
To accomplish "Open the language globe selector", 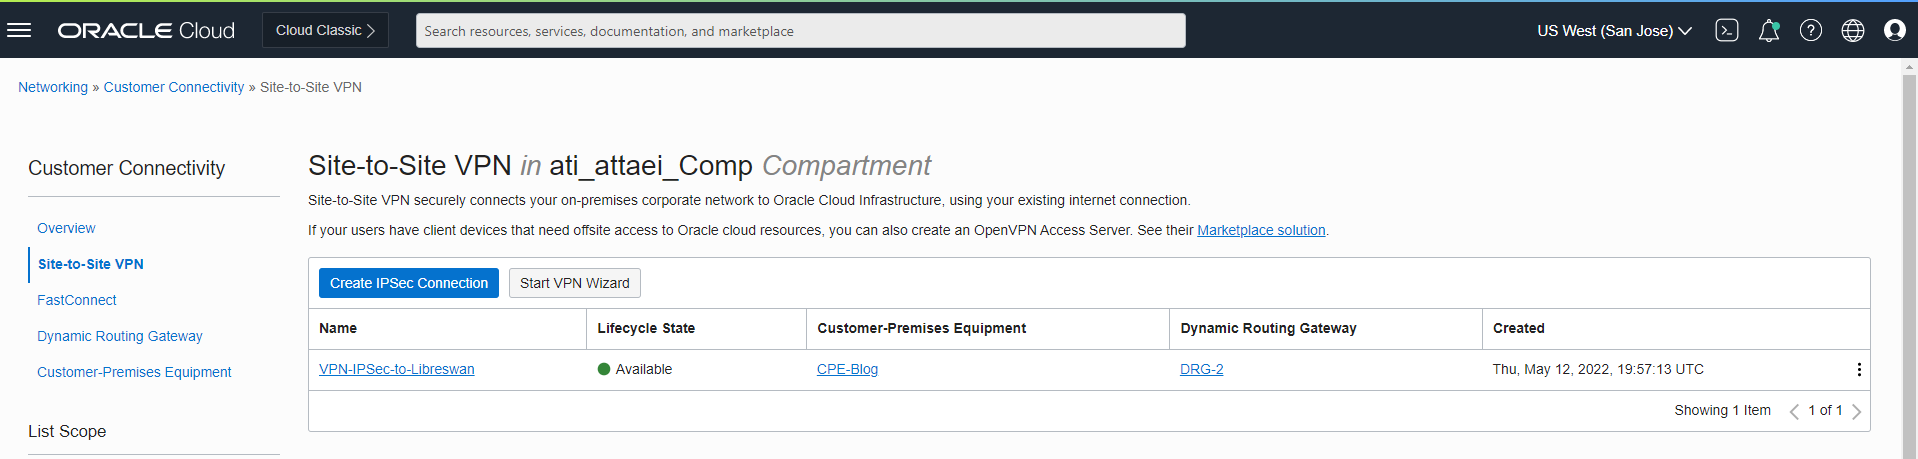I will tap(1852, 30).
